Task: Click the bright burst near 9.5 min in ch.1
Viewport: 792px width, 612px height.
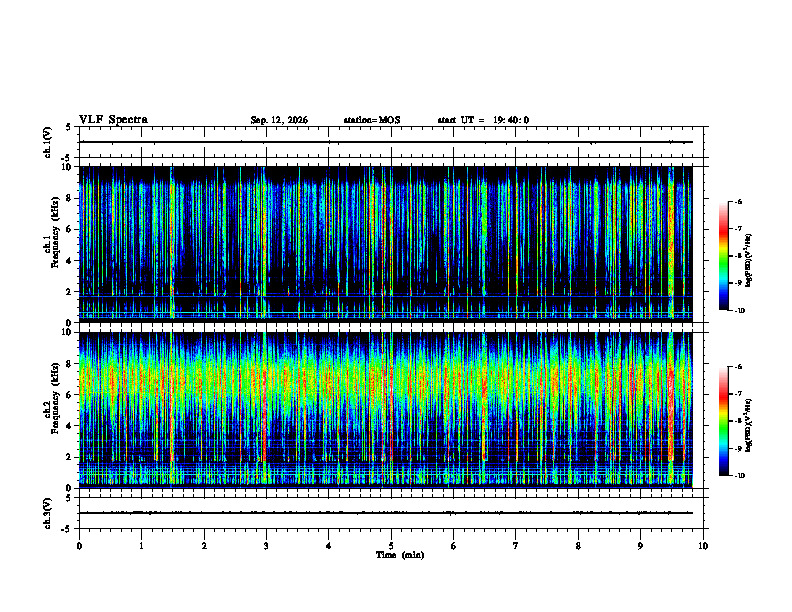Action: pyautogui.click(x=671, y=242)
